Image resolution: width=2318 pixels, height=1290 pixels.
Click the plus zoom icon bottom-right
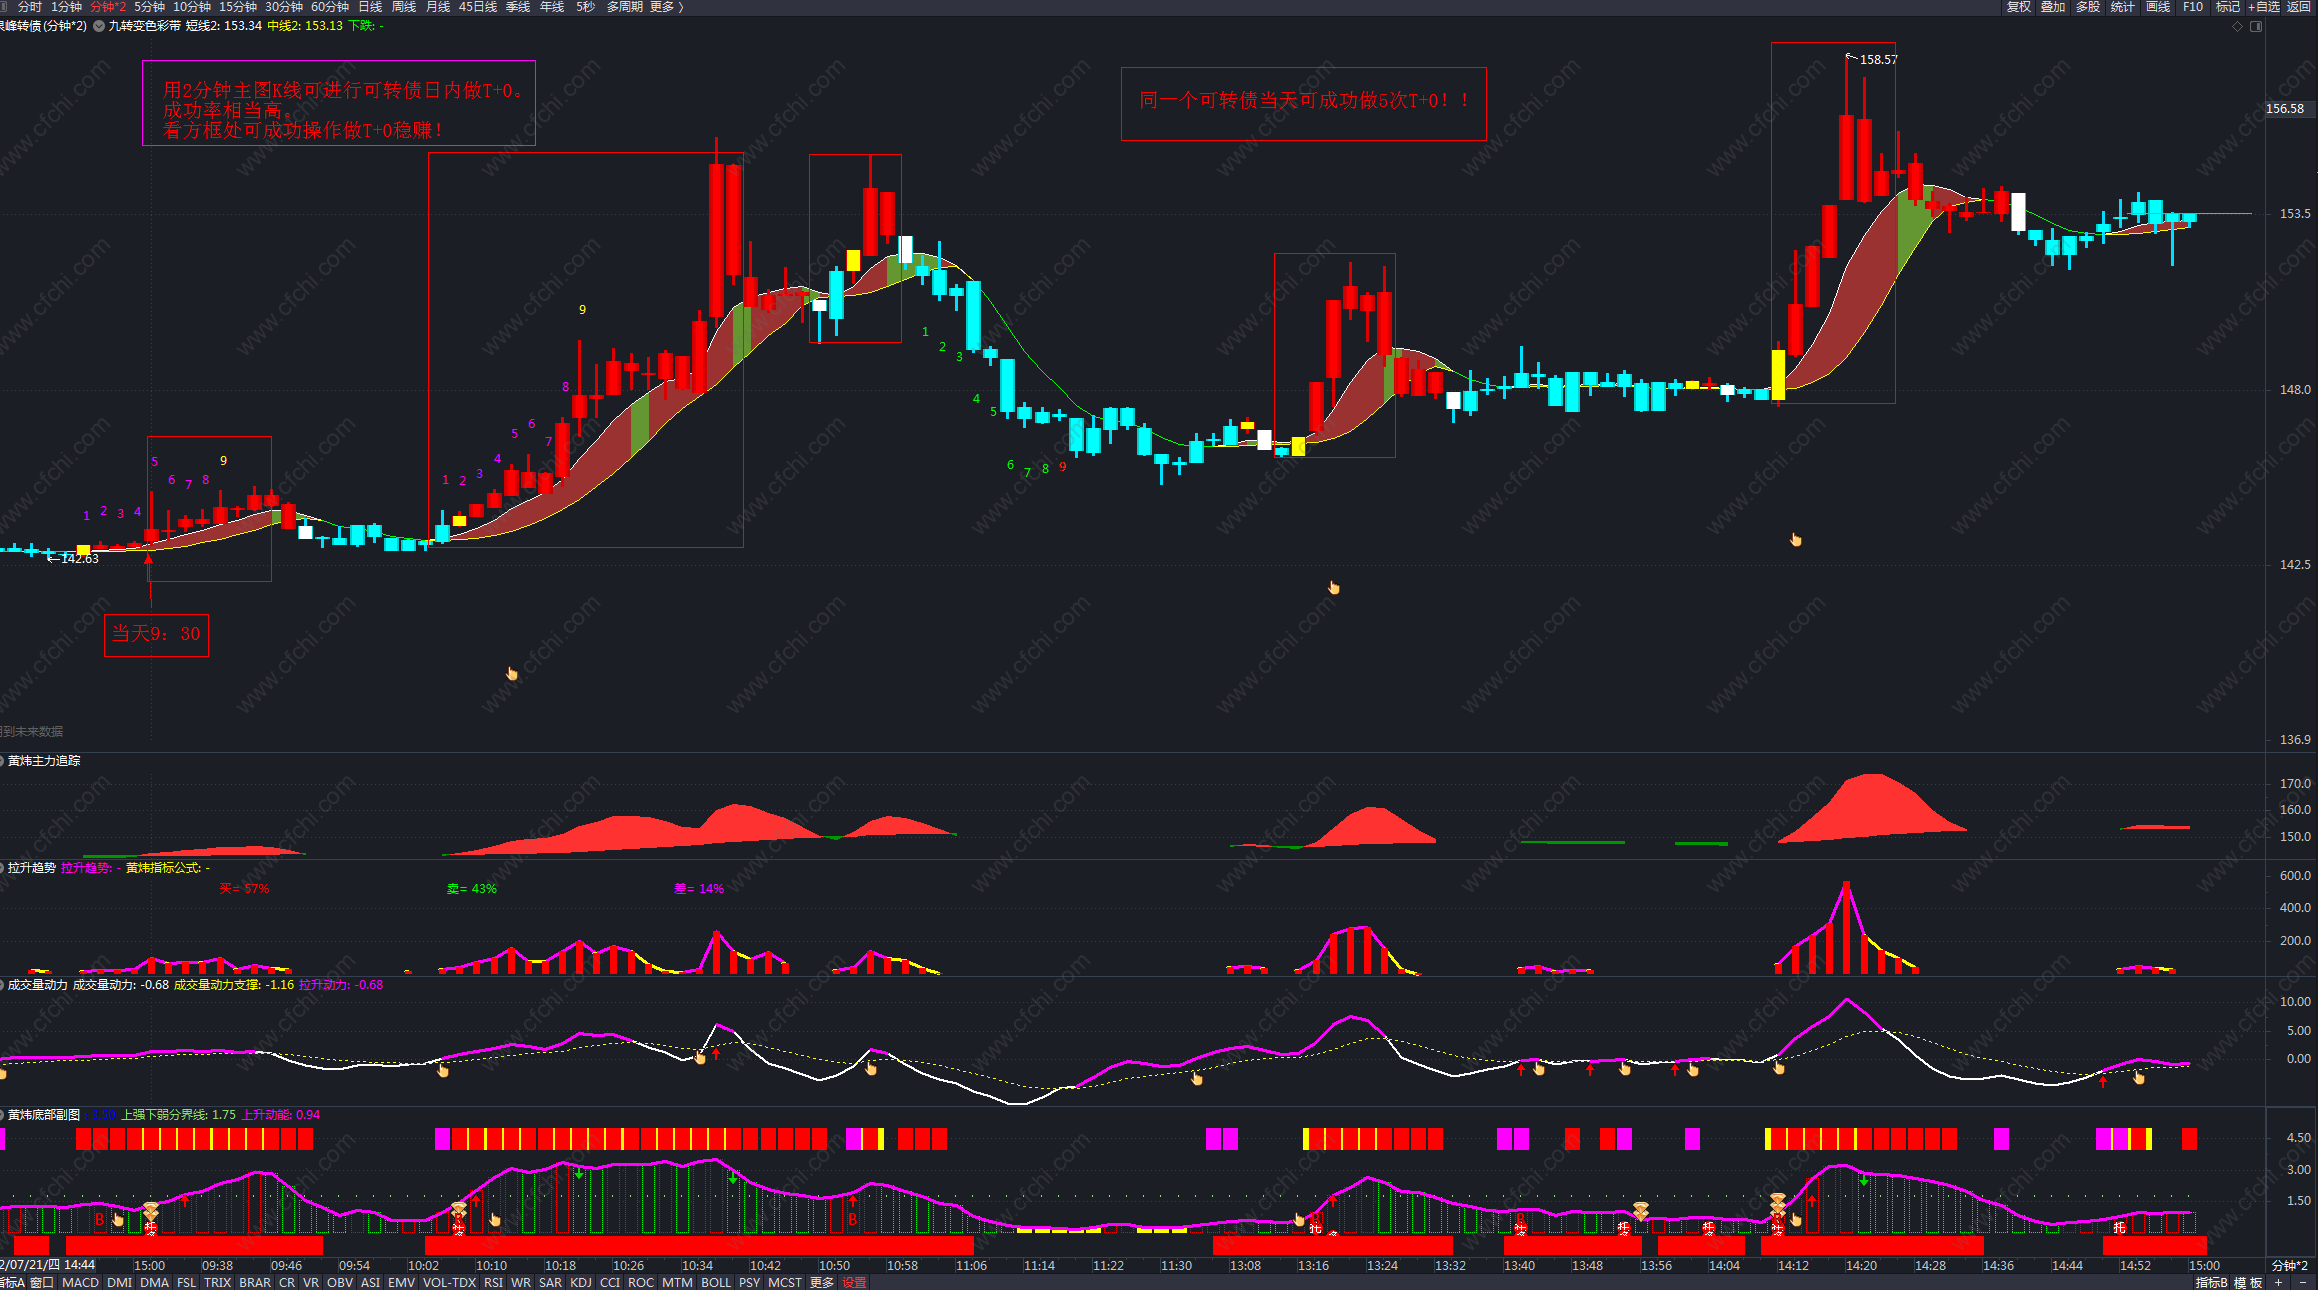coord(2279,1282)
